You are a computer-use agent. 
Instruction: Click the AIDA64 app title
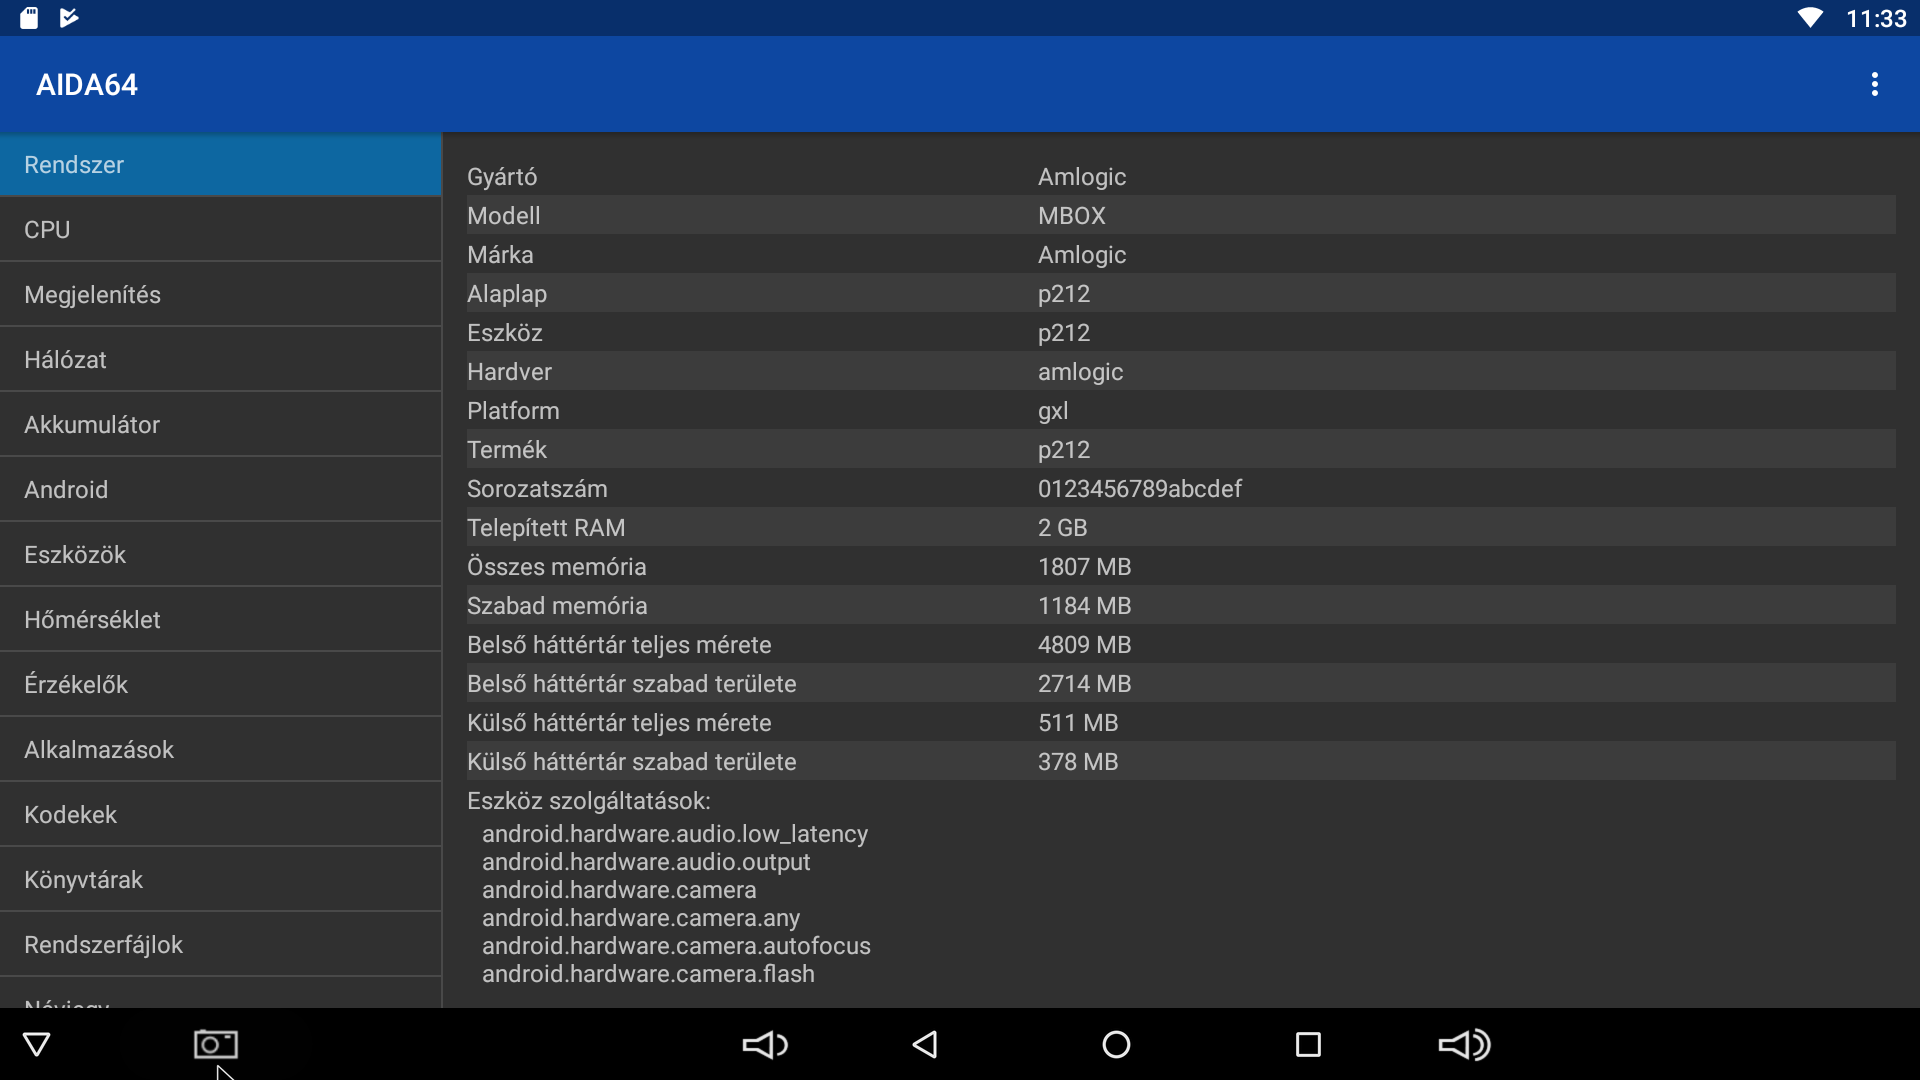pyautogui.click(x=87, y=85)
